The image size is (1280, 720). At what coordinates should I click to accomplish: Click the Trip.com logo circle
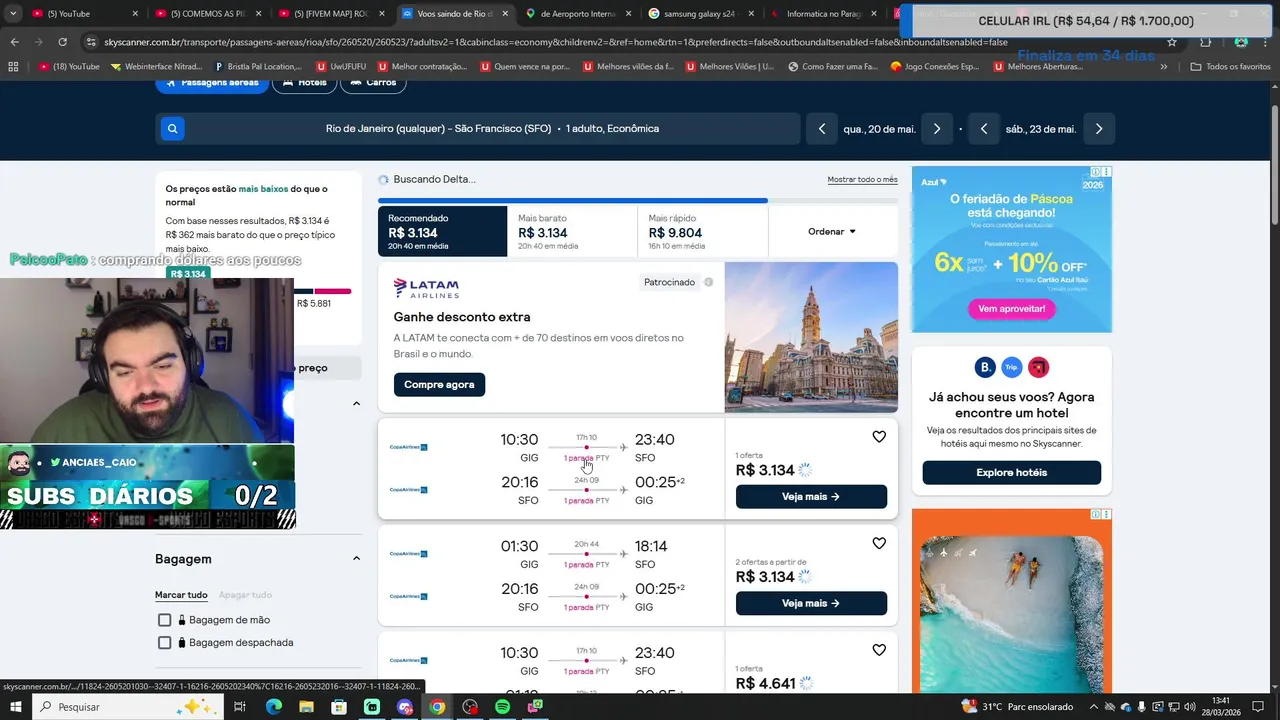coord(1012,367)
